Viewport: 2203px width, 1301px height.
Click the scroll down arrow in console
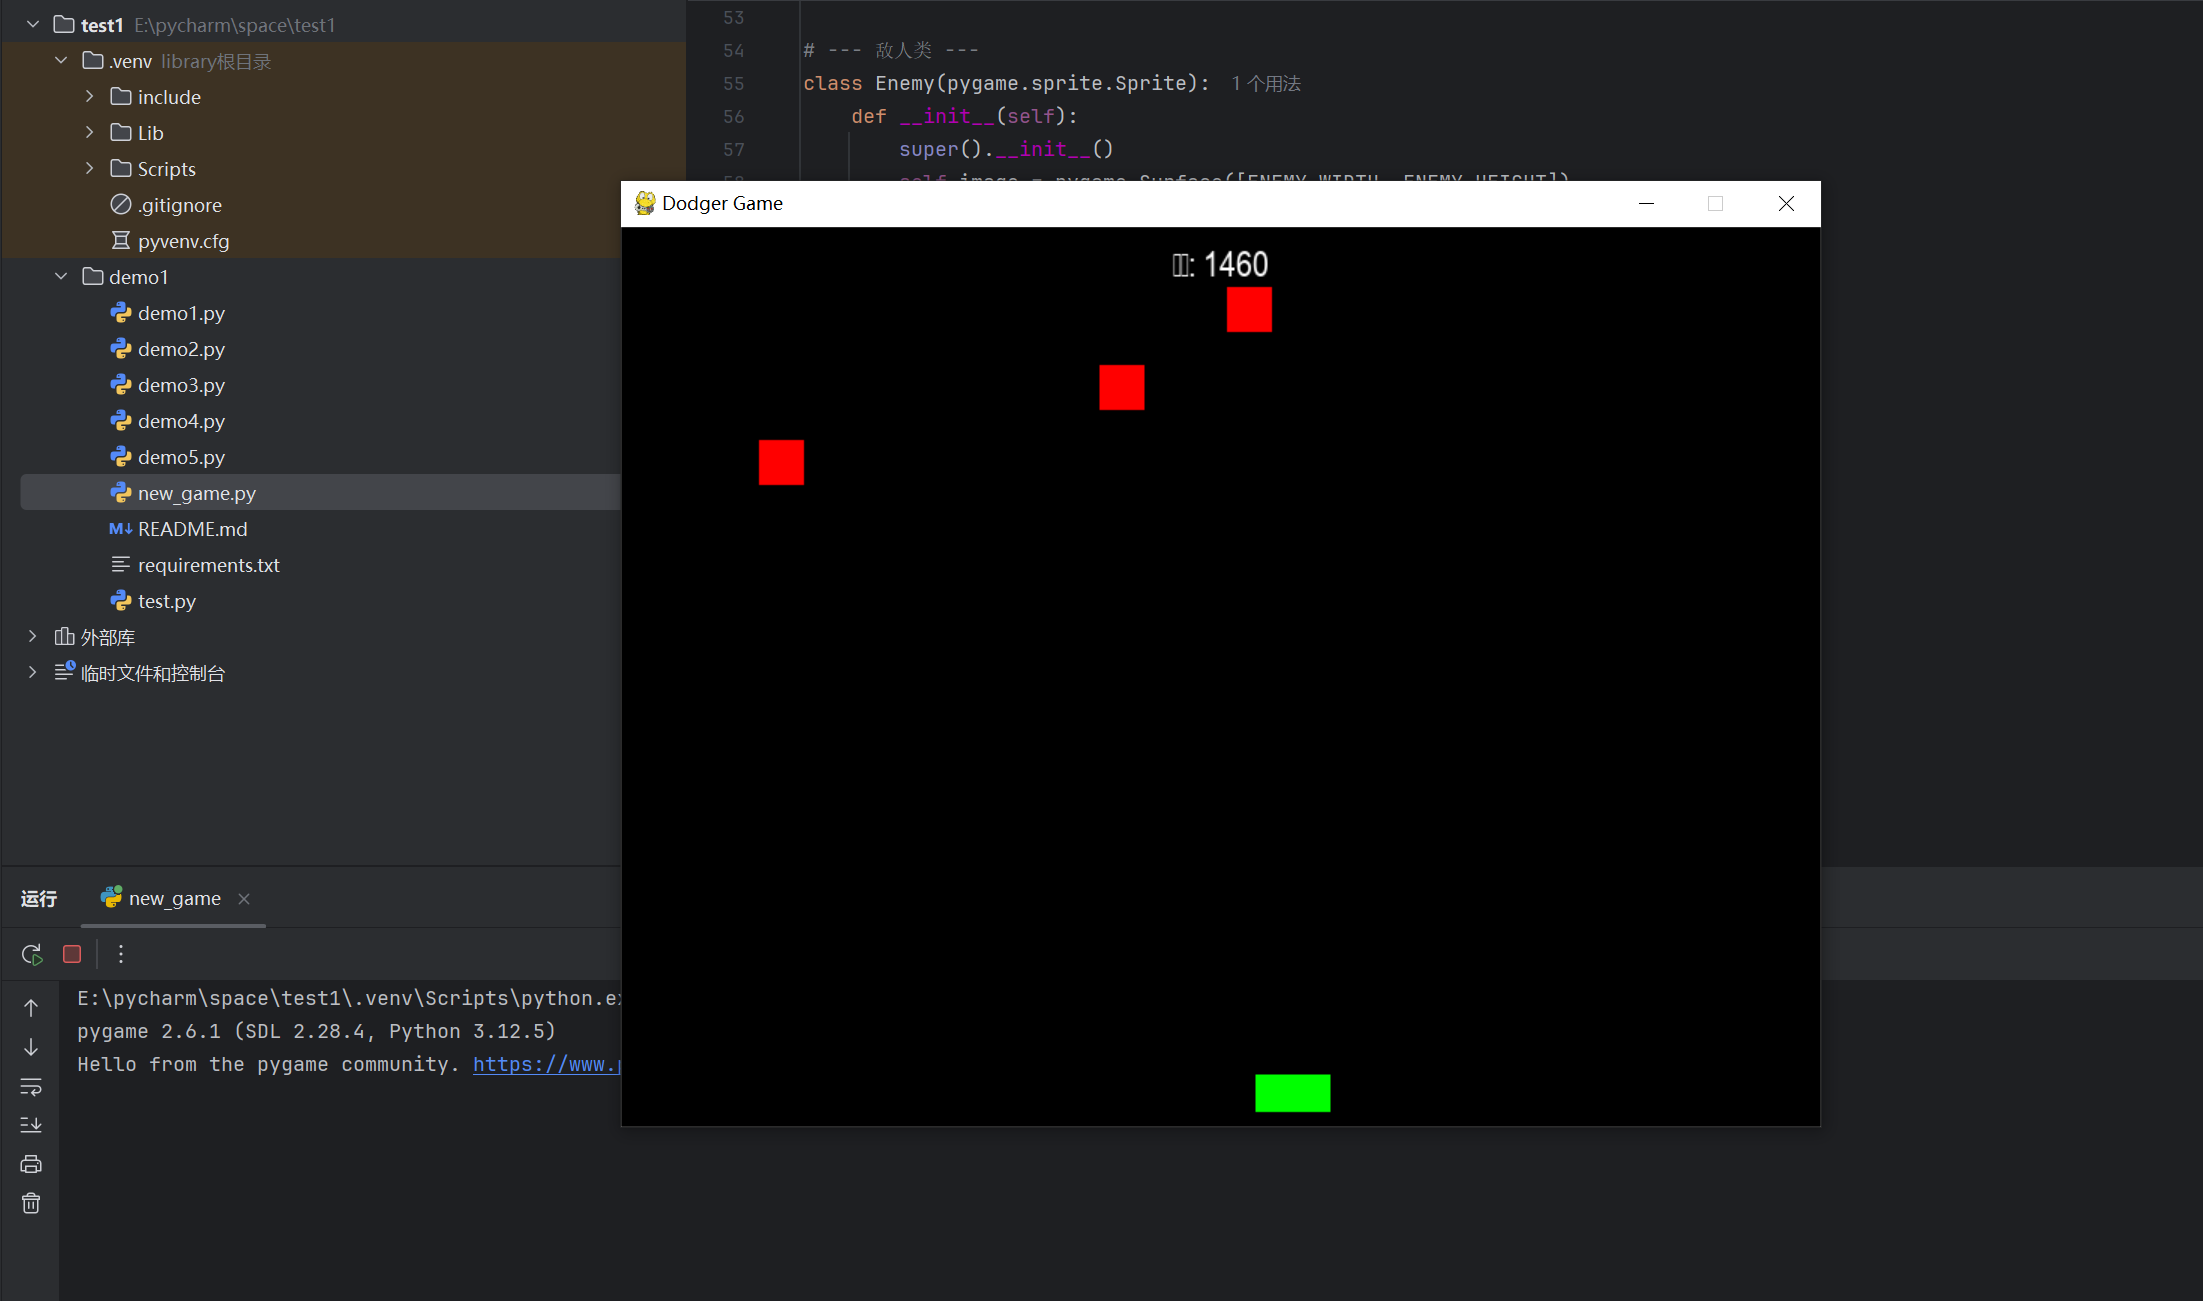(31, 1047)
